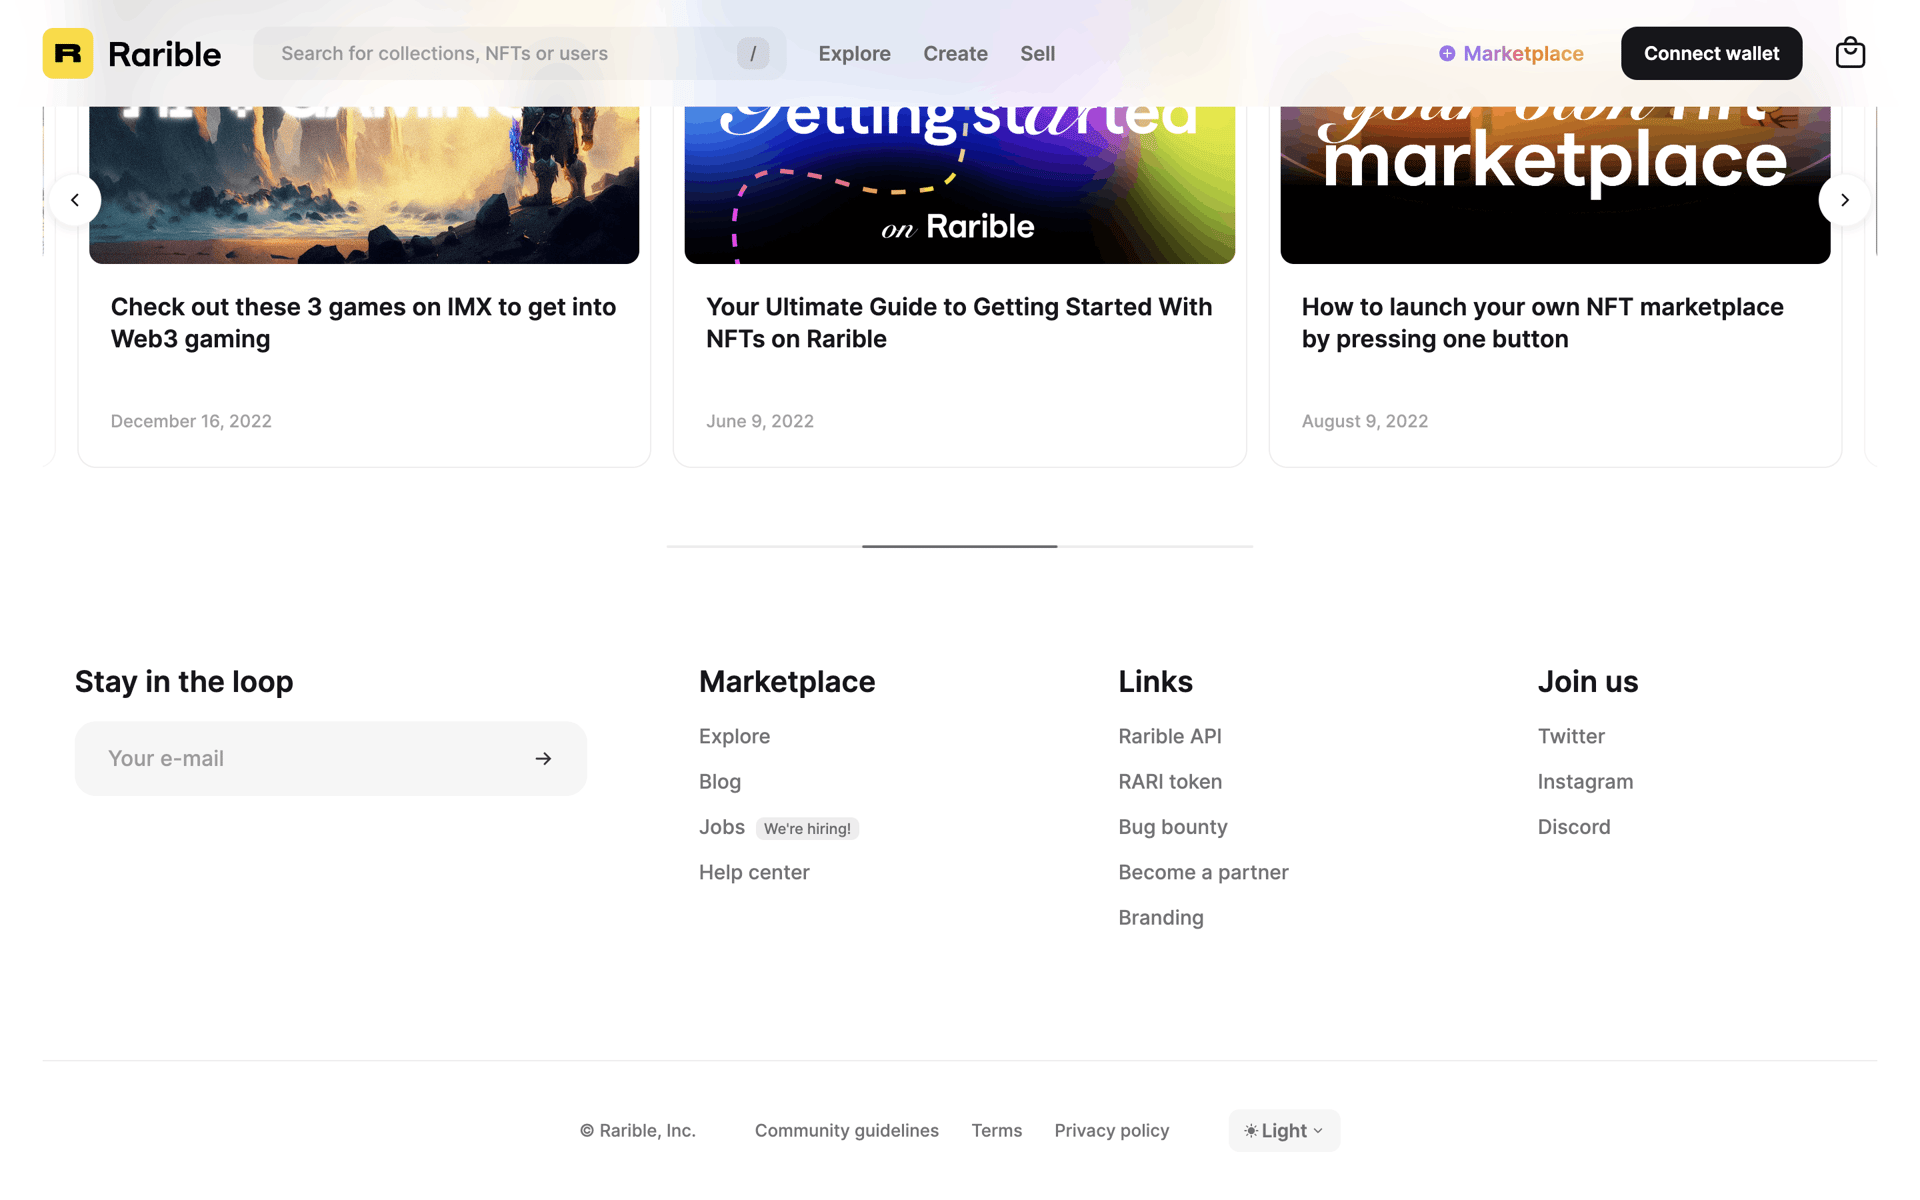The width and height of the screenshot is (1920, 1200).
Task: Open the NFT marketplace article thumbnail
Action: pos(1555,185)
